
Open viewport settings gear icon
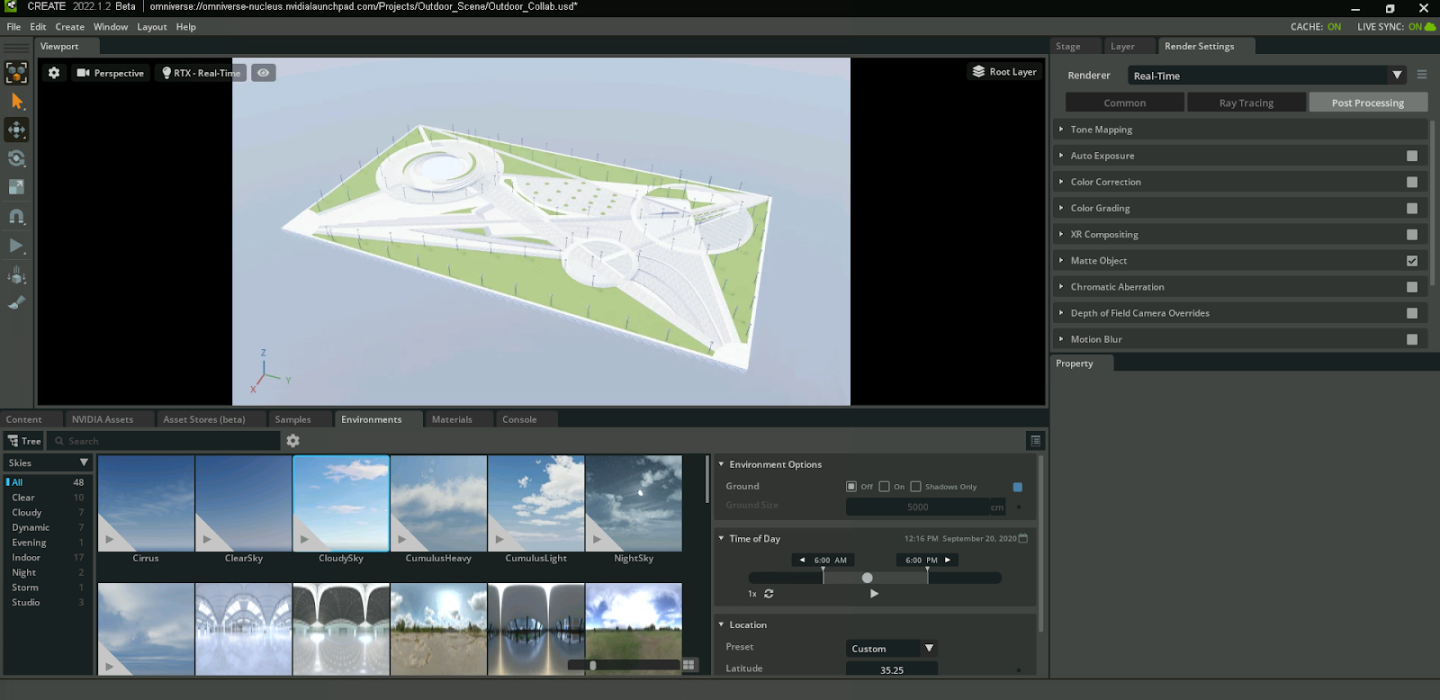click(x=54, y=73)
